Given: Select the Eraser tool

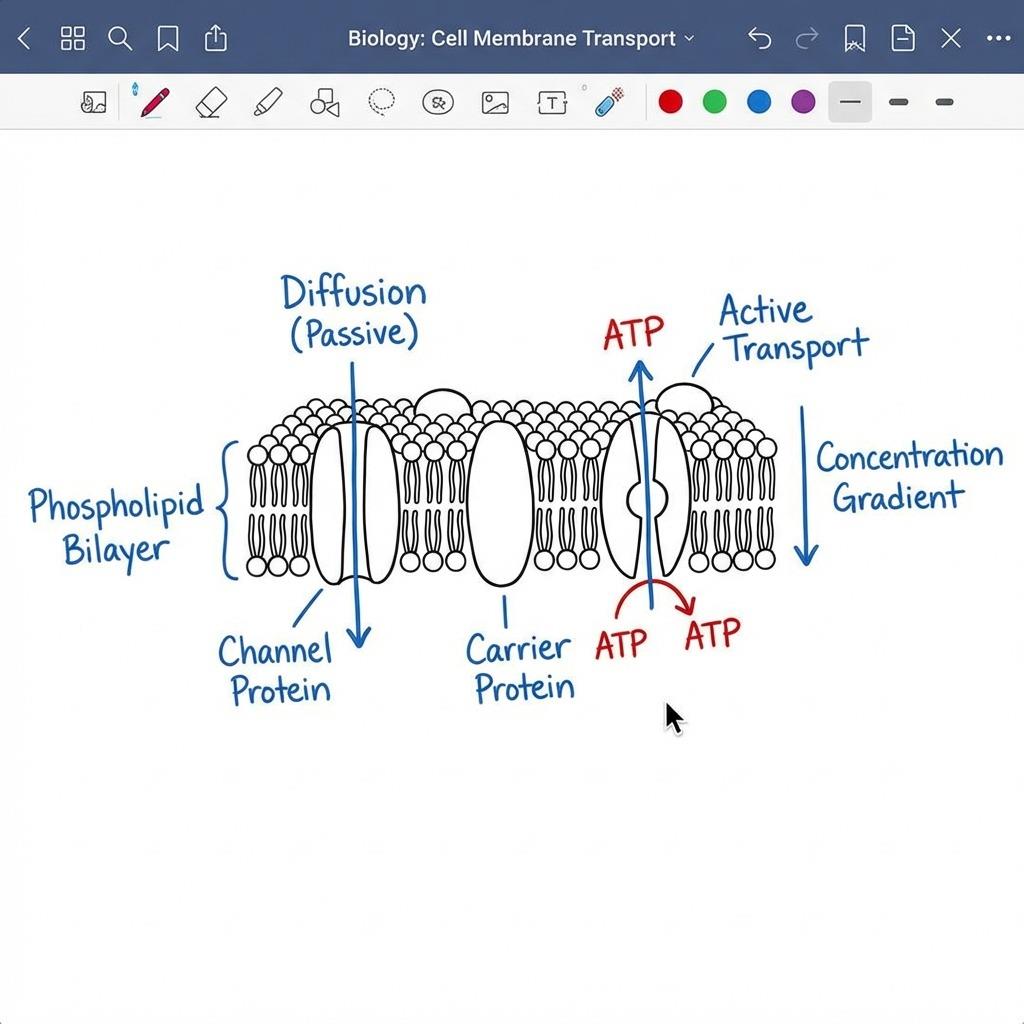Looking at the screenshot, I should 211,102.
